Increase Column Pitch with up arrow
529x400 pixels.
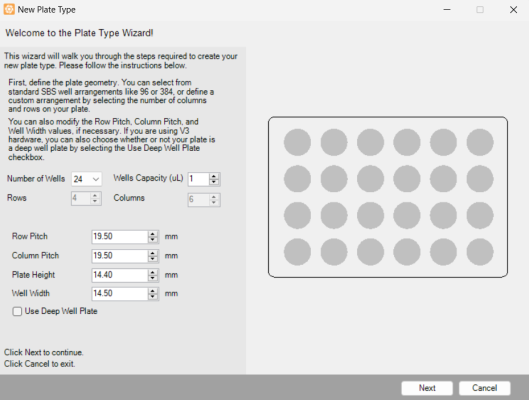[153, 253]
